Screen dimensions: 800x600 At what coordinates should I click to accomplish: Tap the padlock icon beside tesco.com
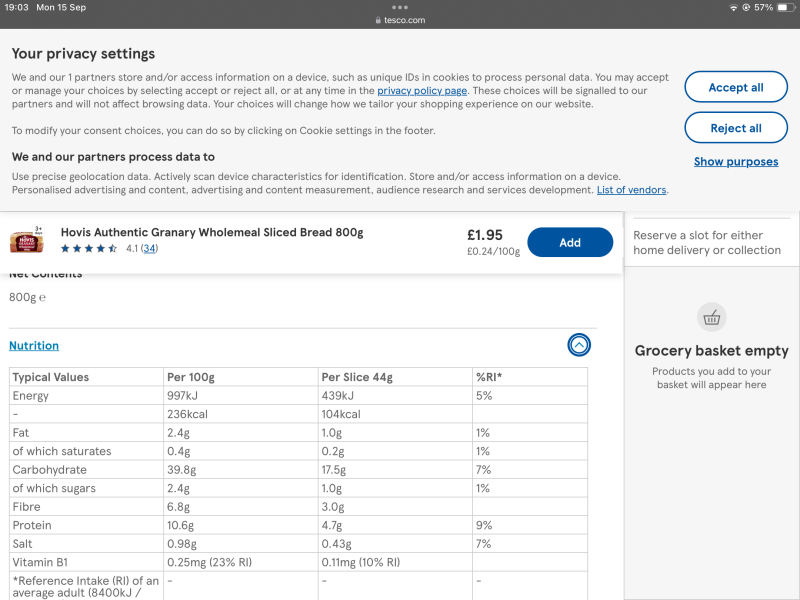click(x=378, y=20)
